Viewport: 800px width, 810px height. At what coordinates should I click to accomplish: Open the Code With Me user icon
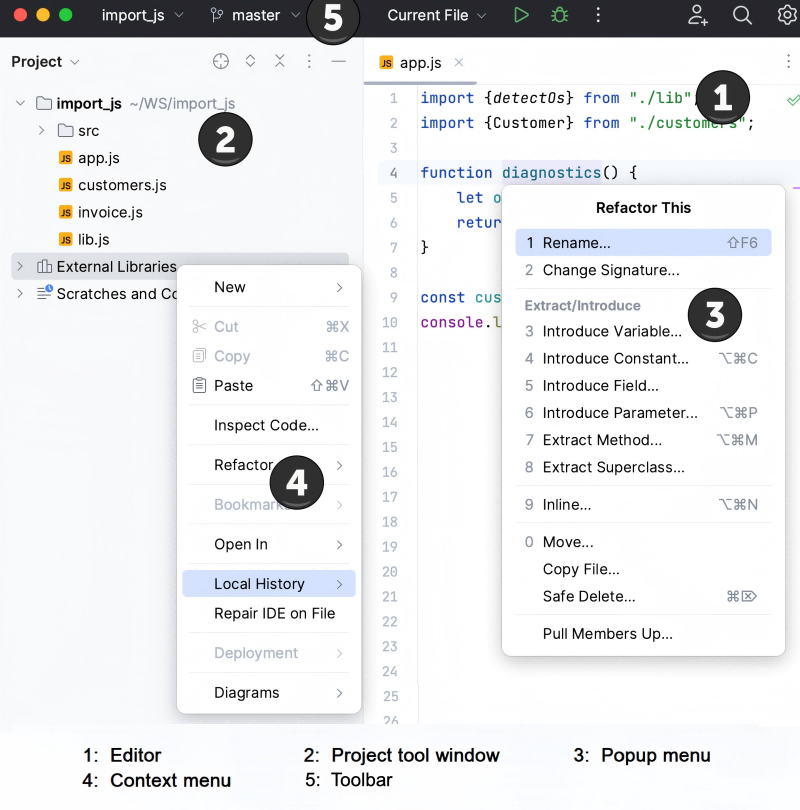pyautogui.click(x=697, y=15)
